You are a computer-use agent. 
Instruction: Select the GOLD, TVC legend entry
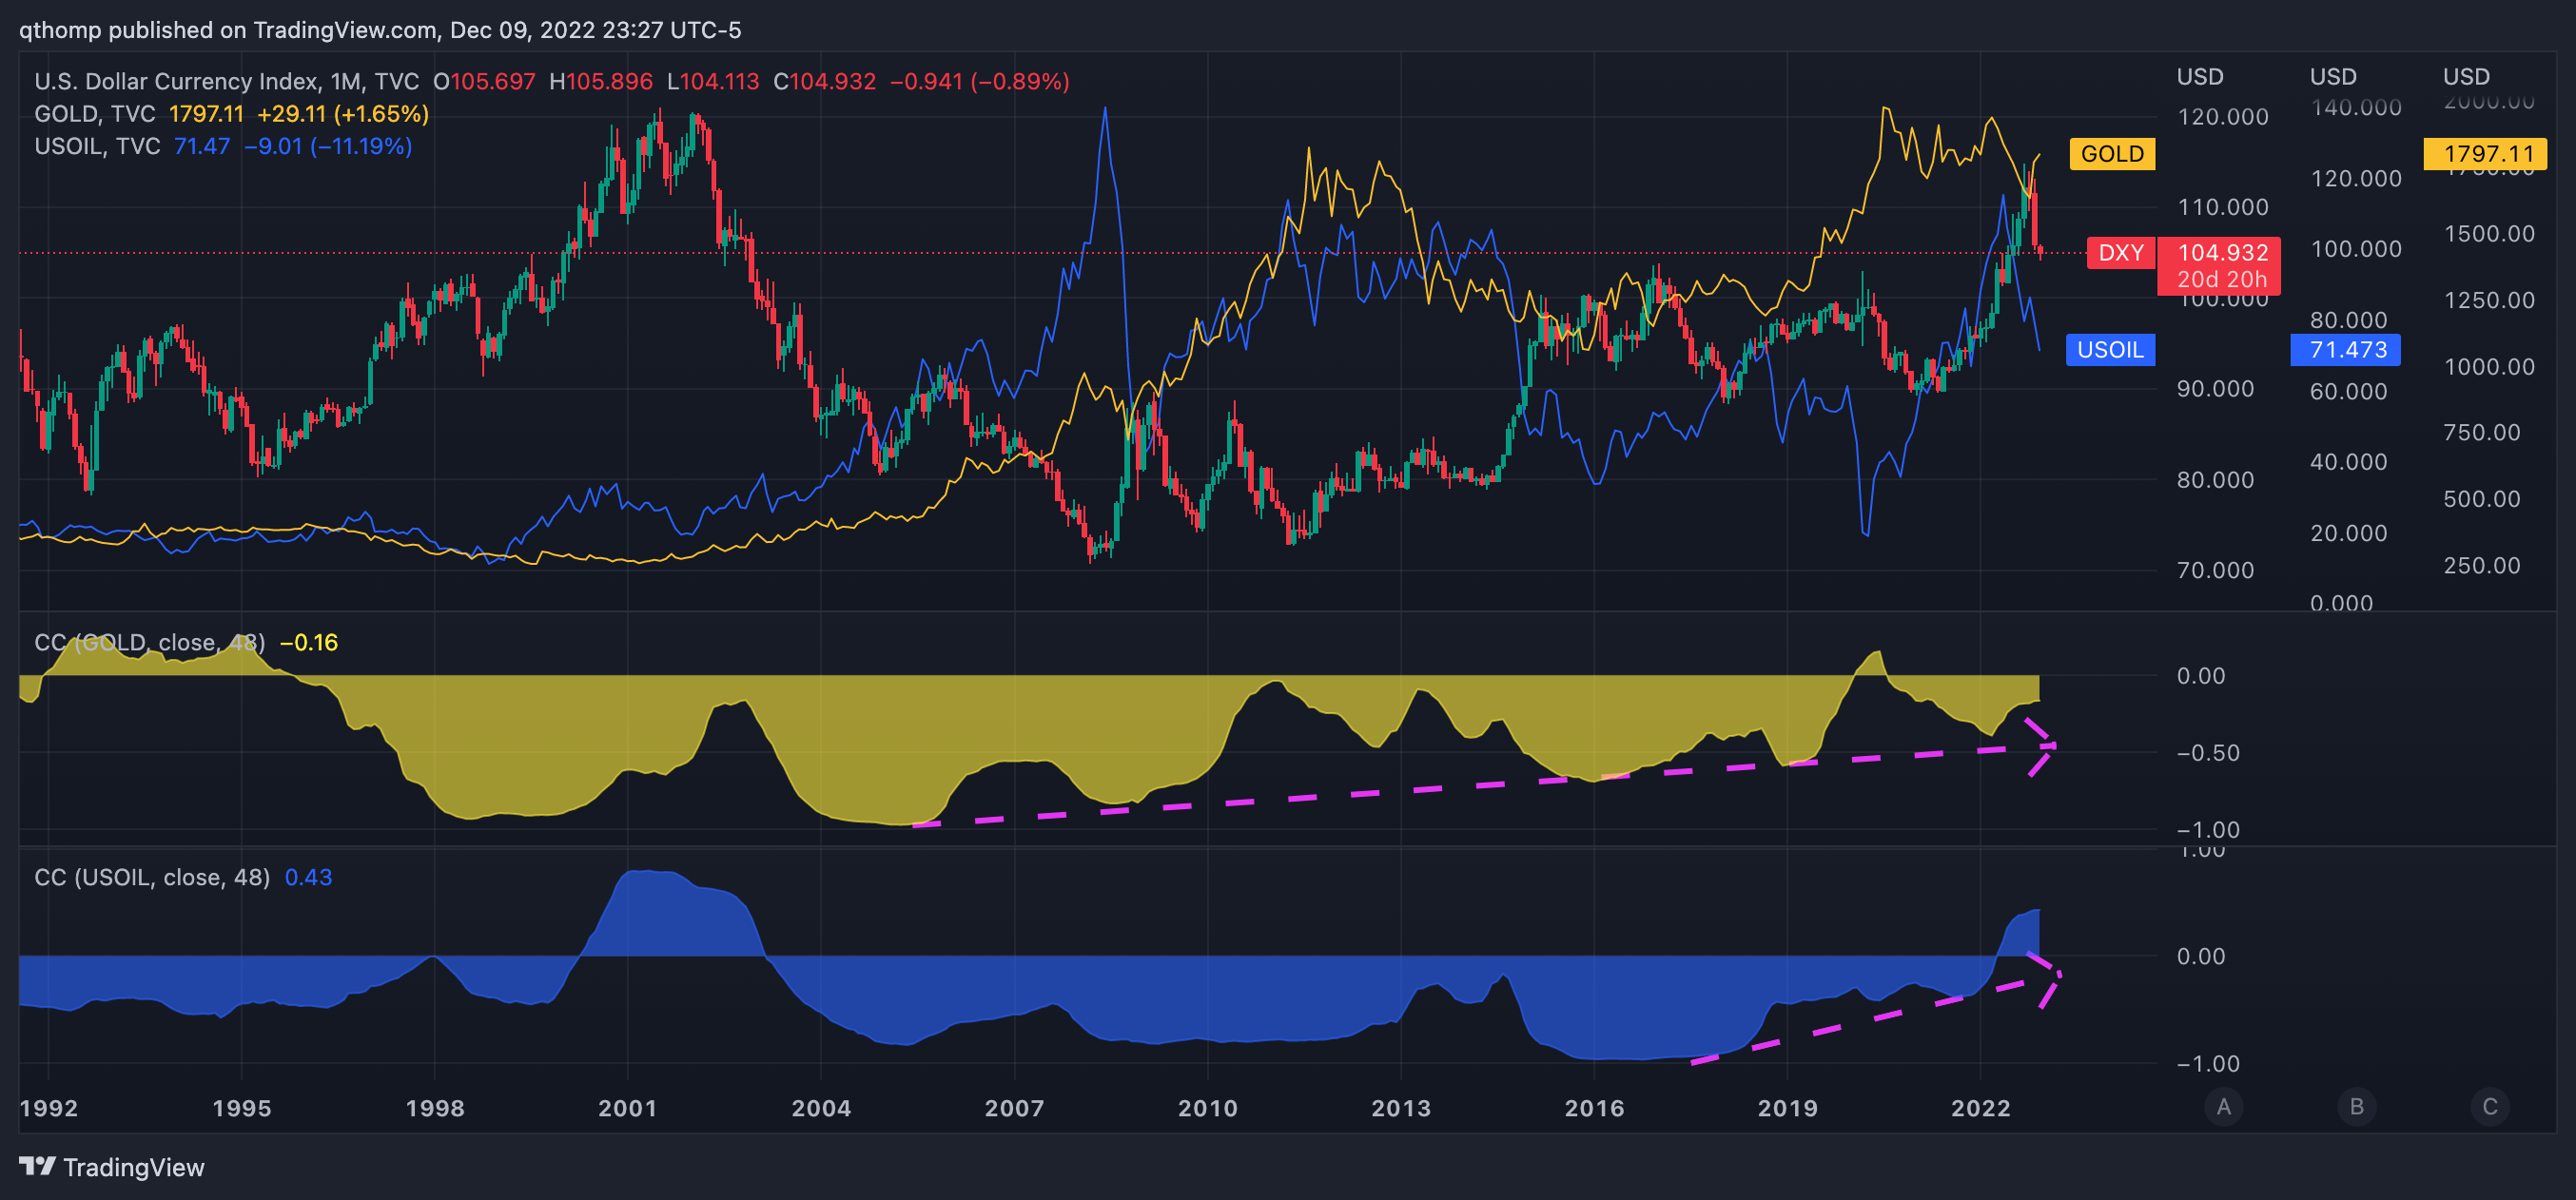[94, 114]
